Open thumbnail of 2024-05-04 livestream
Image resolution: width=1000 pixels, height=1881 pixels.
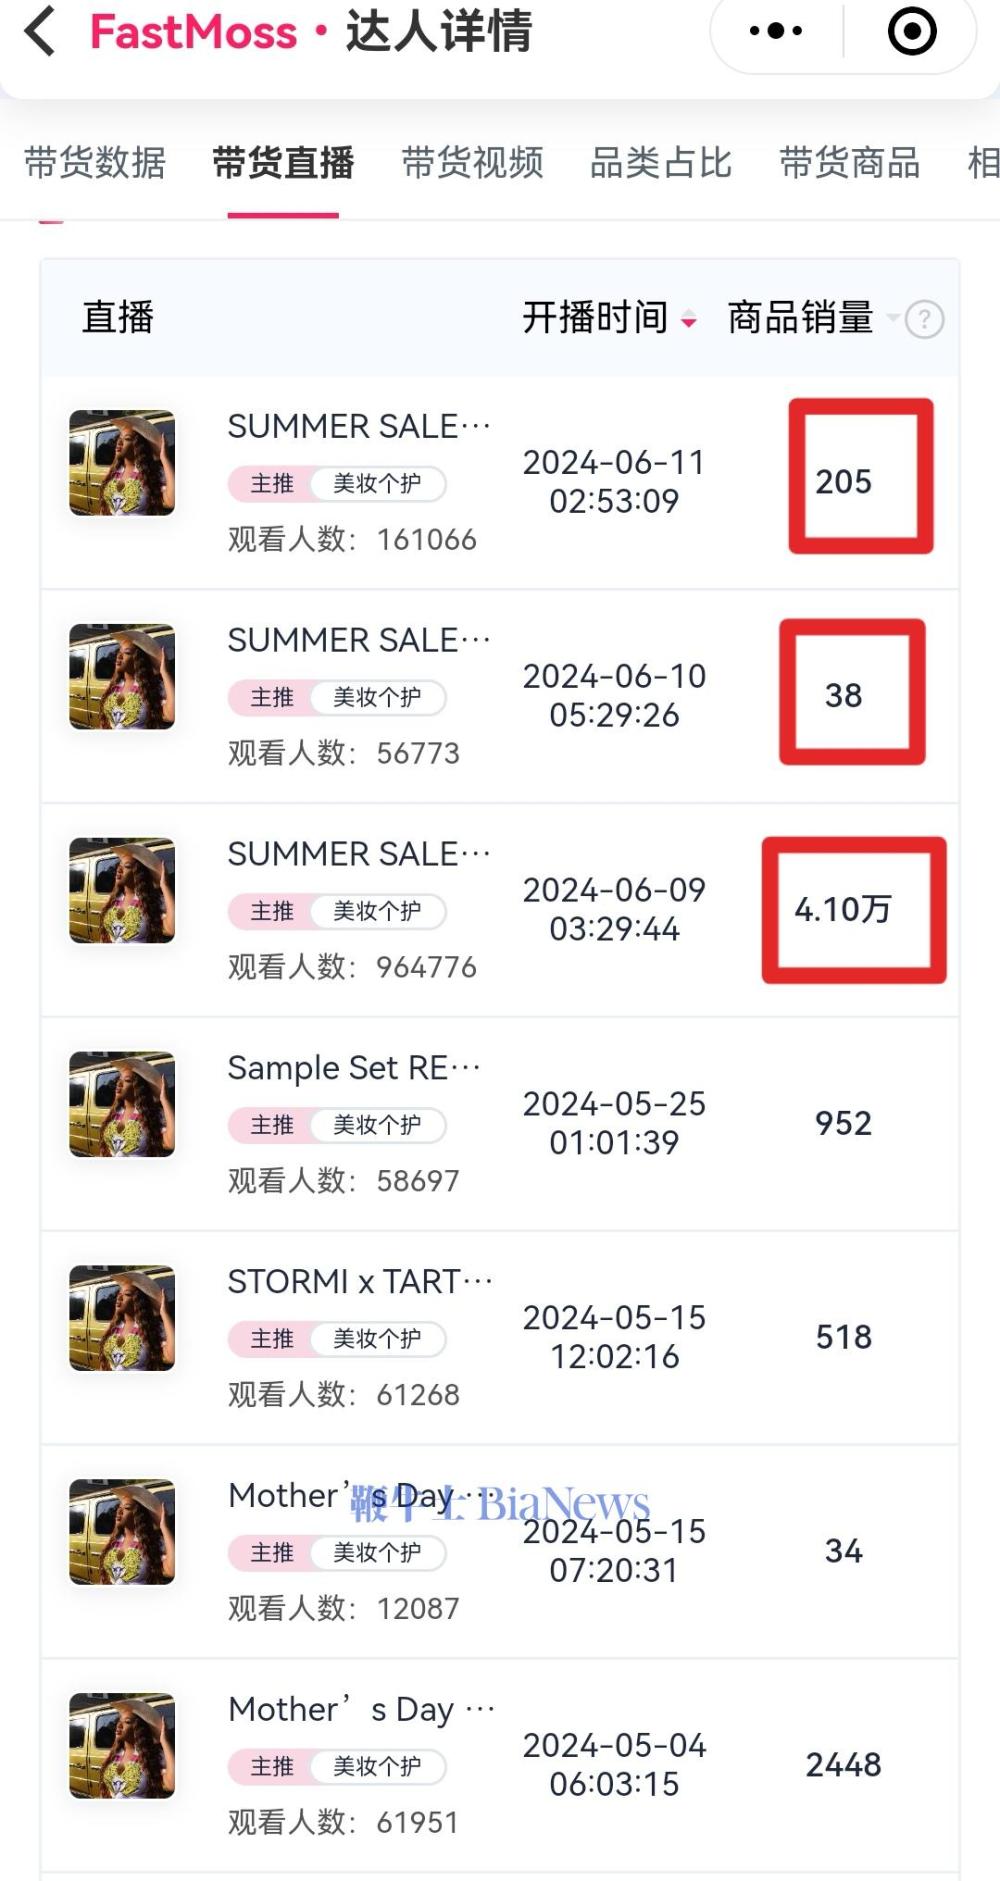point(122,1745)
